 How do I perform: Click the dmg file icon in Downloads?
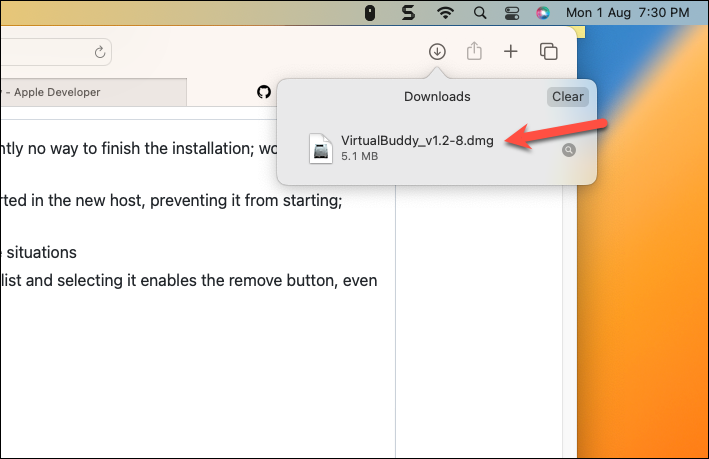[321, 148]
